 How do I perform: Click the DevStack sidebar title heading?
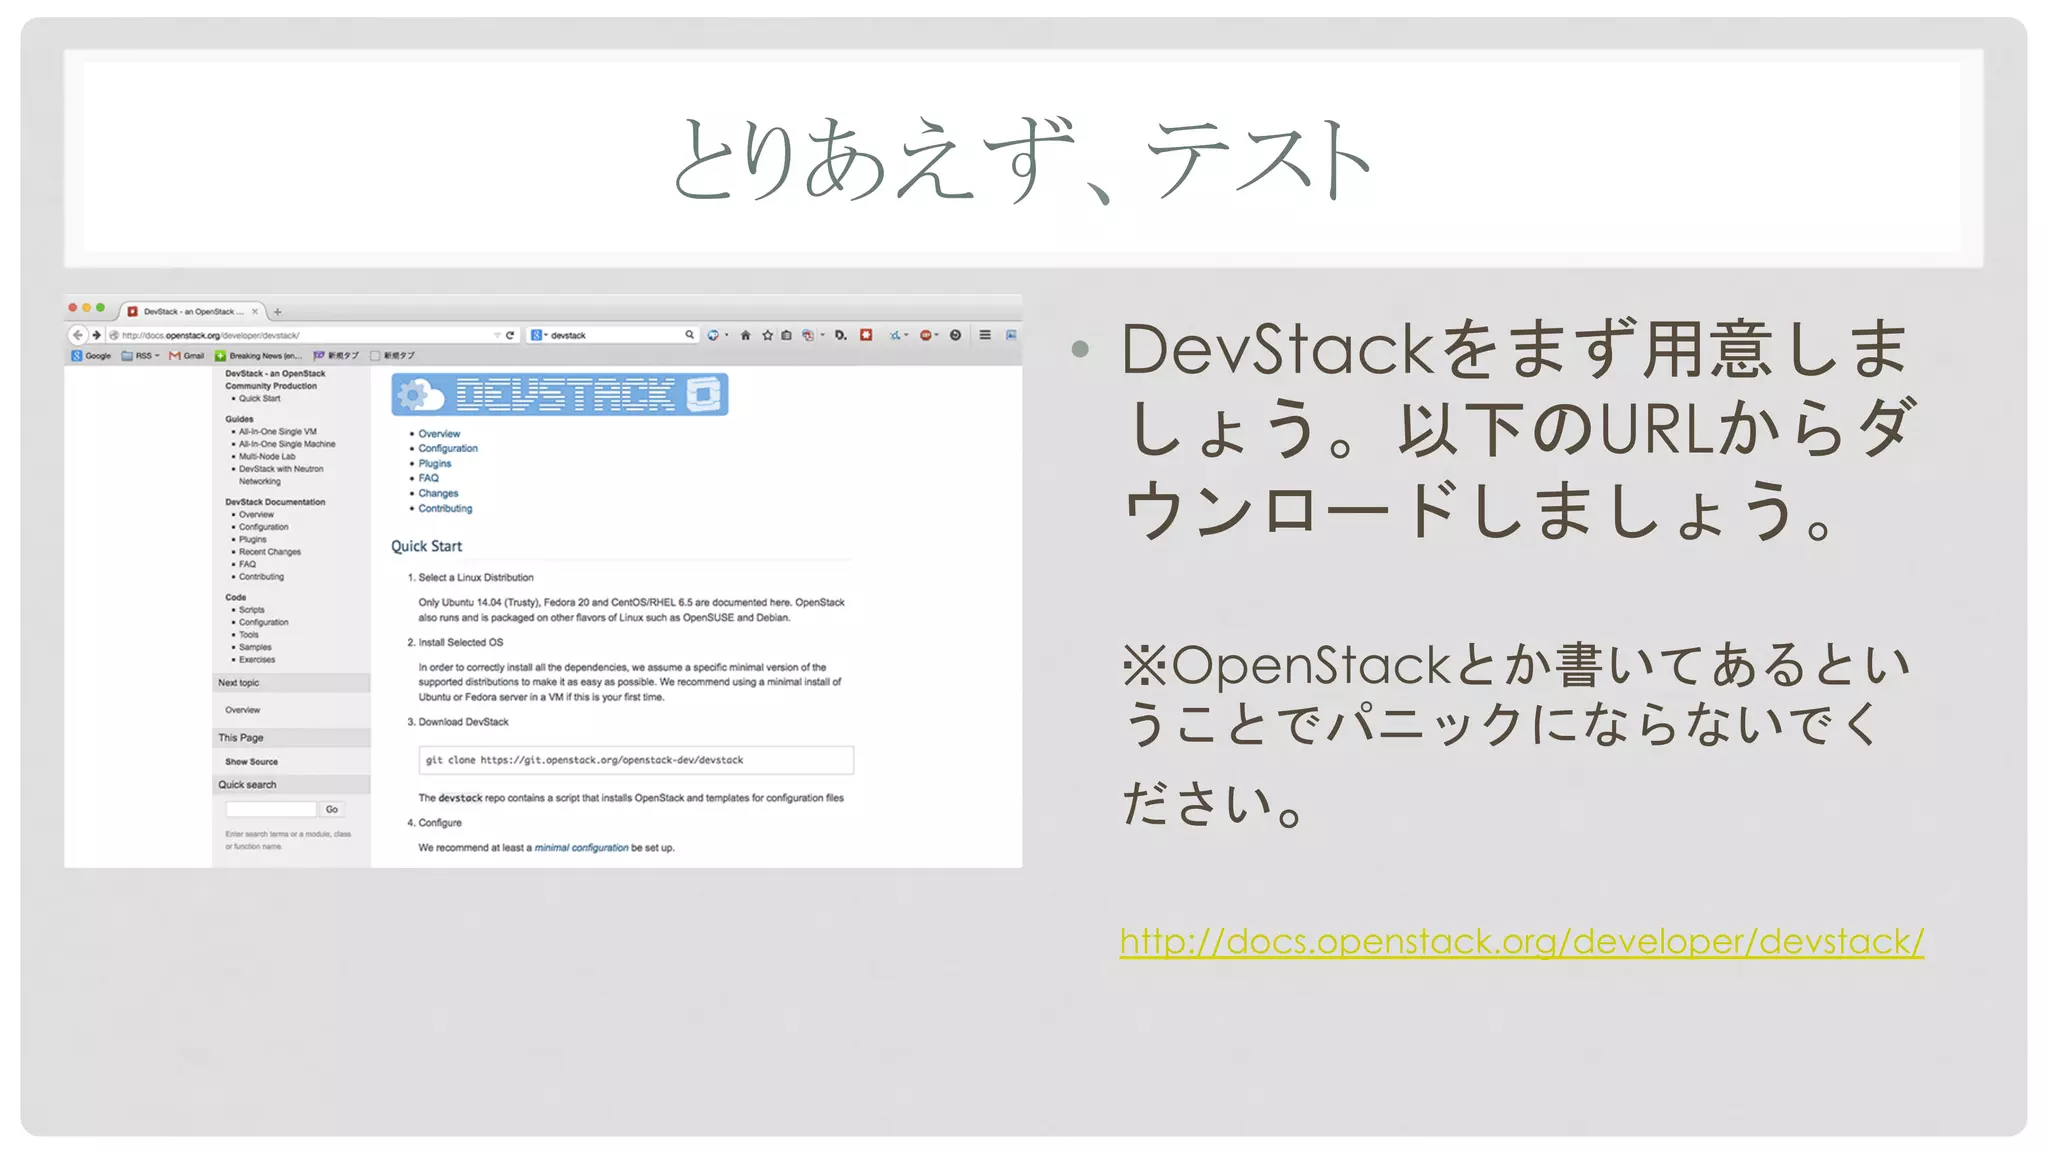pyautogui.click(x=275, y=379)
